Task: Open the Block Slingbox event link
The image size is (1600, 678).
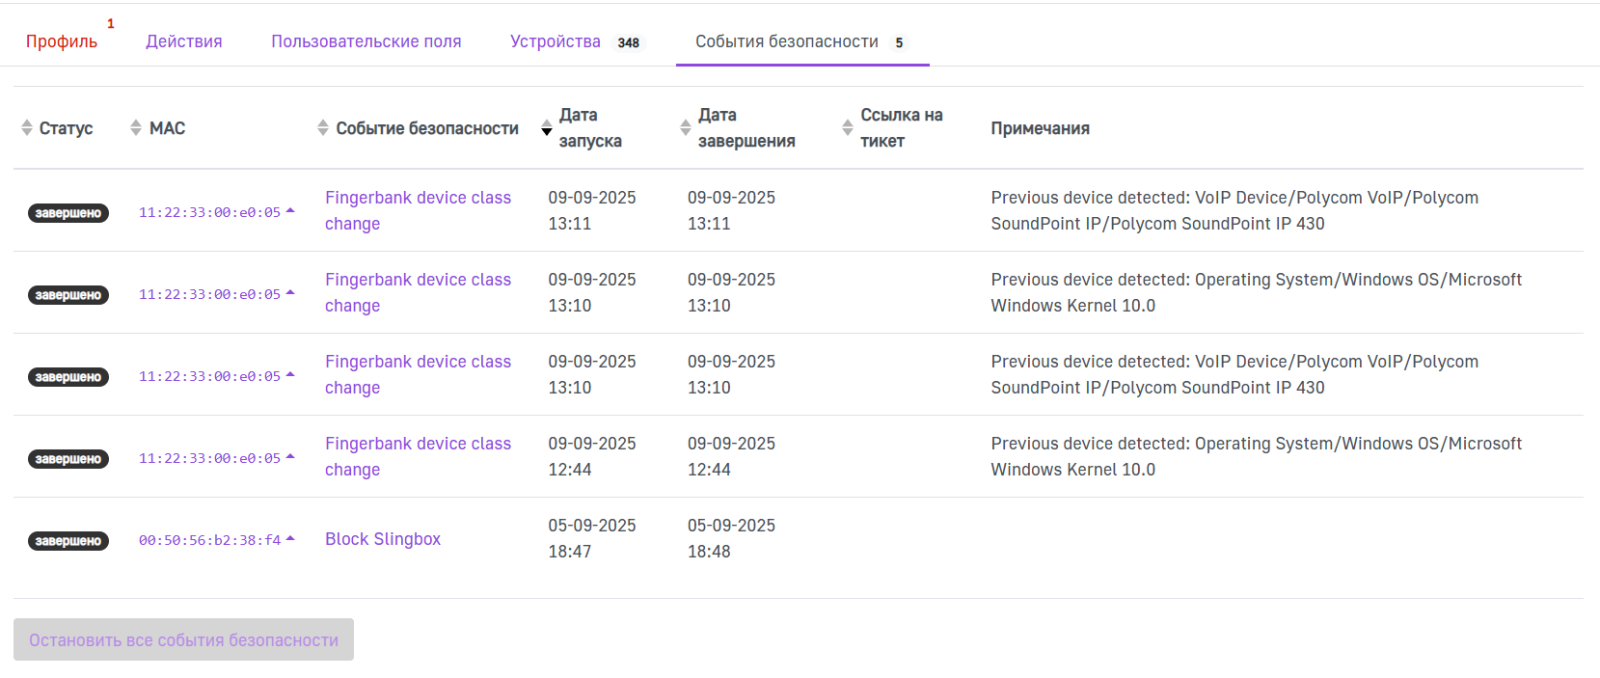Action: click(382, 539)
